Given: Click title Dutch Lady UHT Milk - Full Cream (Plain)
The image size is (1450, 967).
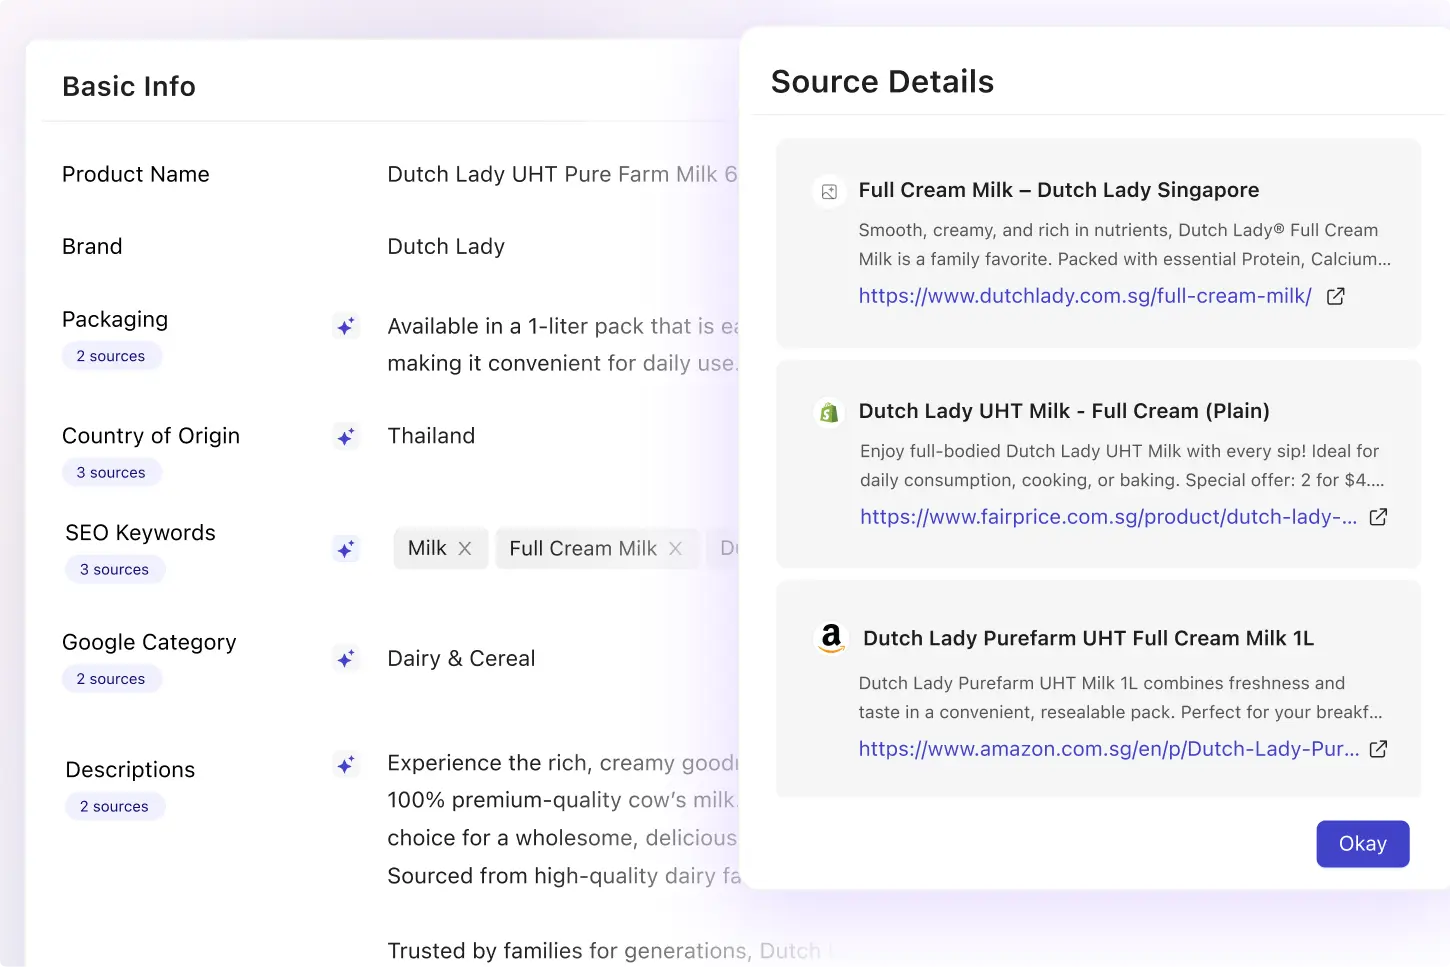Looking at the screenshot, I should coord(1064,411).
